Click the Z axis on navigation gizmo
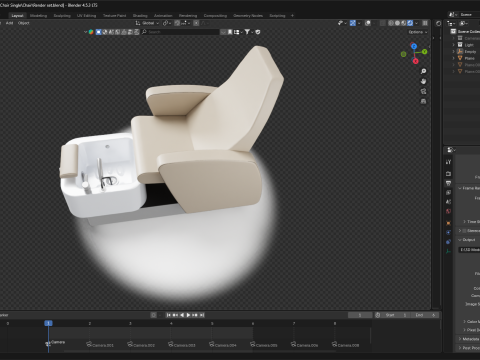Viewport: 480px width, 360px height. point(414,46)
